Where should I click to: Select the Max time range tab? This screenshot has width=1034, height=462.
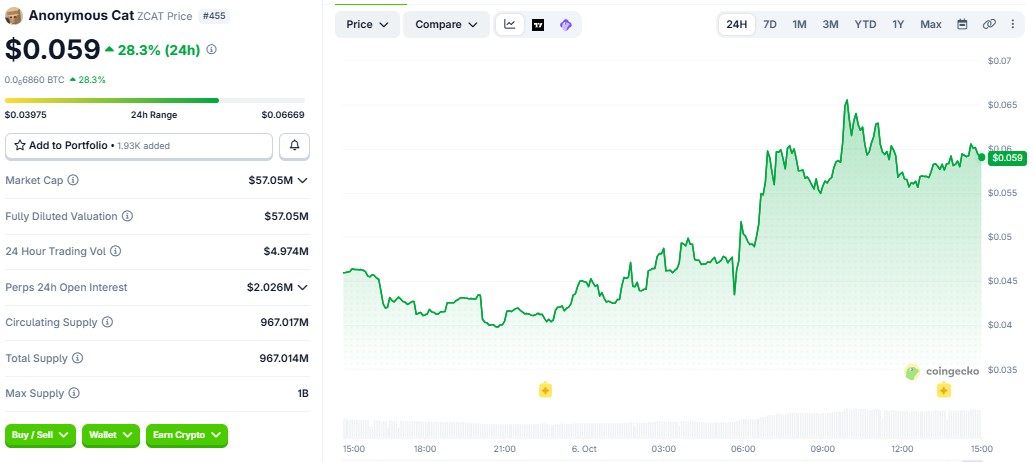pyautogui.click(x=930, y=24)
